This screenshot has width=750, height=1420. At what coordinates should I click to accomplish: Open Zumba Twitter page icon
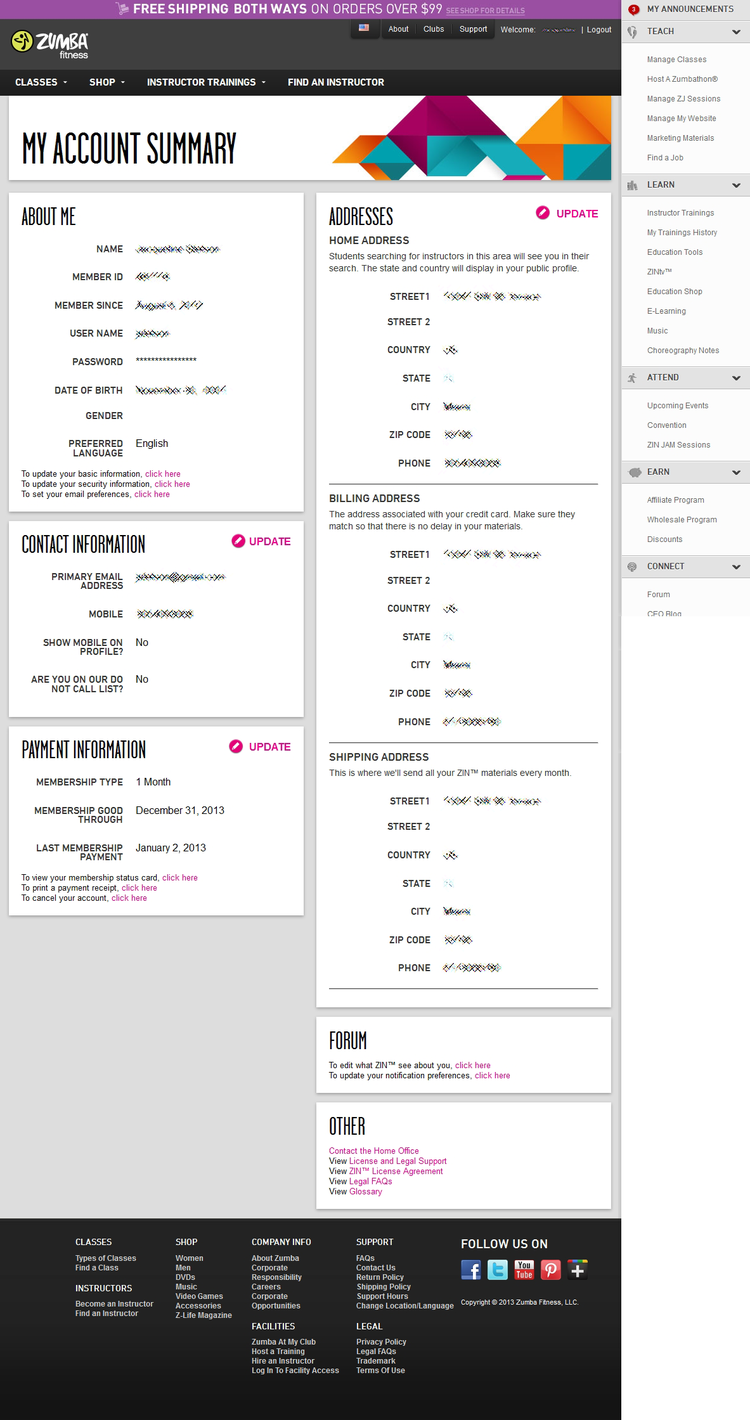click(498, 1269)
